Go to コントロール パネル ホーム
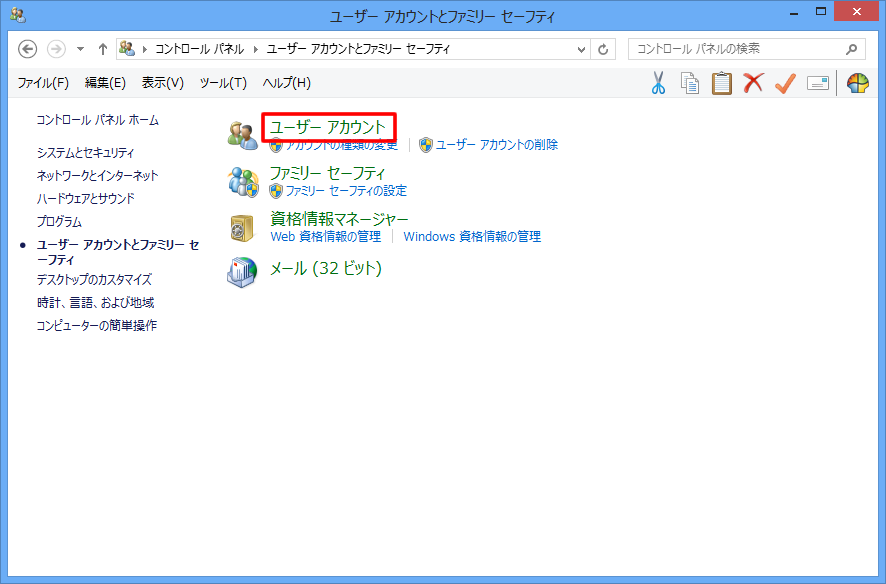This screenshot has height=584, width=886. coord(98,120)
